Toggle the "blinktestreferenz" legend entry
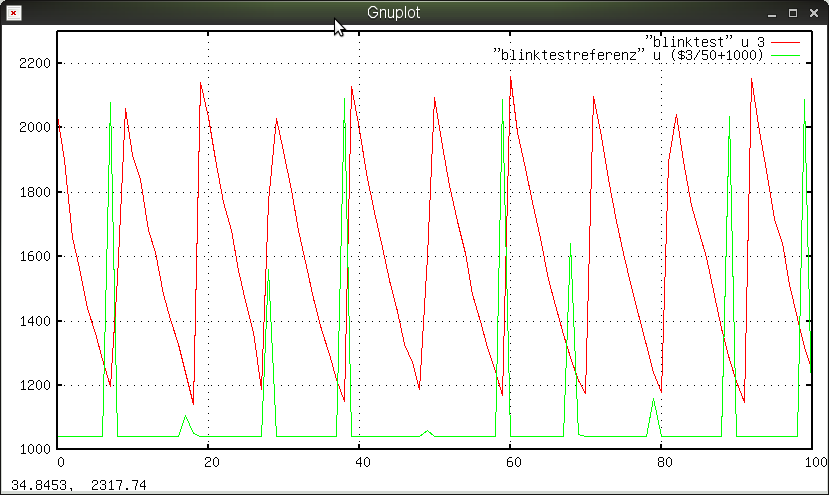 coord(629,55)
